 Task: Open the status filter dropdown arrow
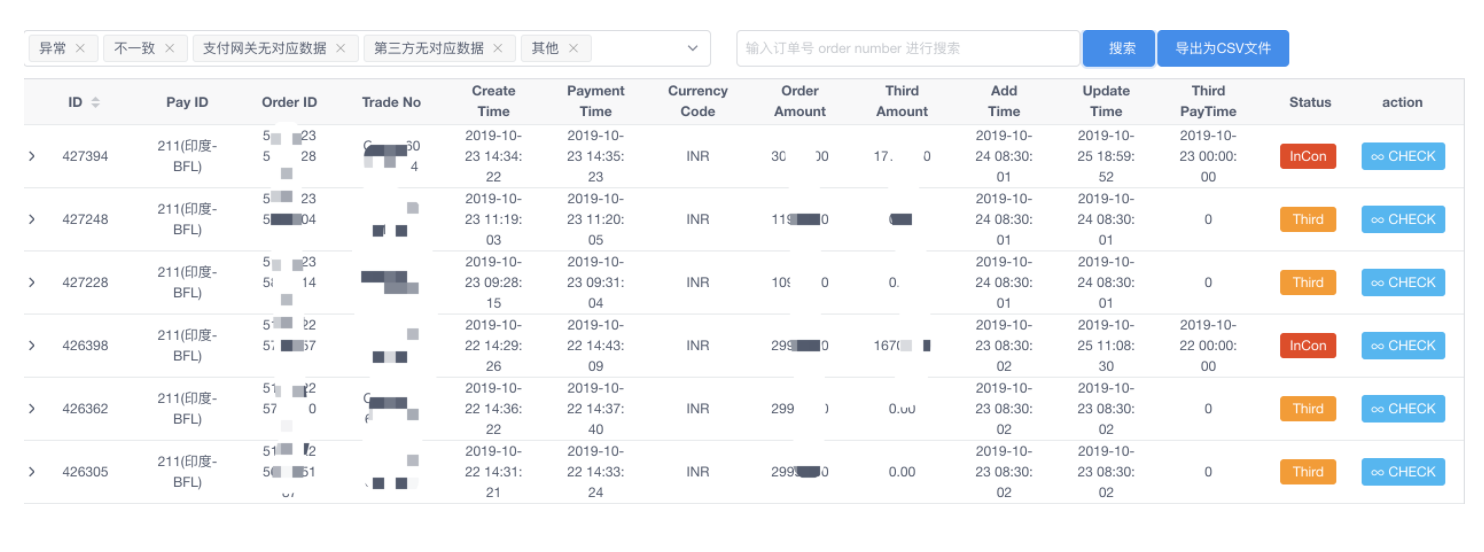[x=692, y=48]
